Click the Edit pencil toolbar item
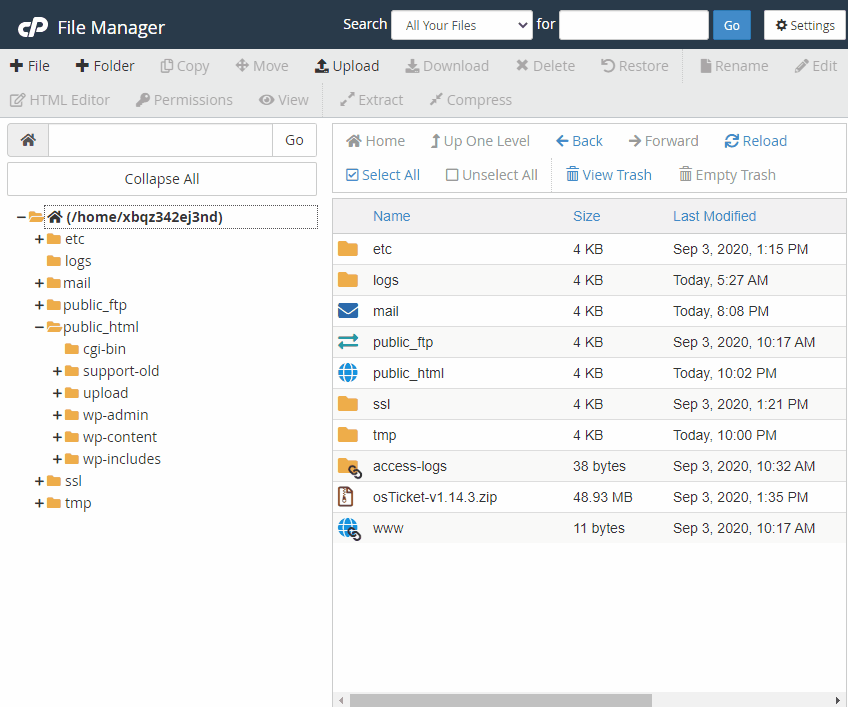This screenshot has height=707, width=848. click(816, 66)
